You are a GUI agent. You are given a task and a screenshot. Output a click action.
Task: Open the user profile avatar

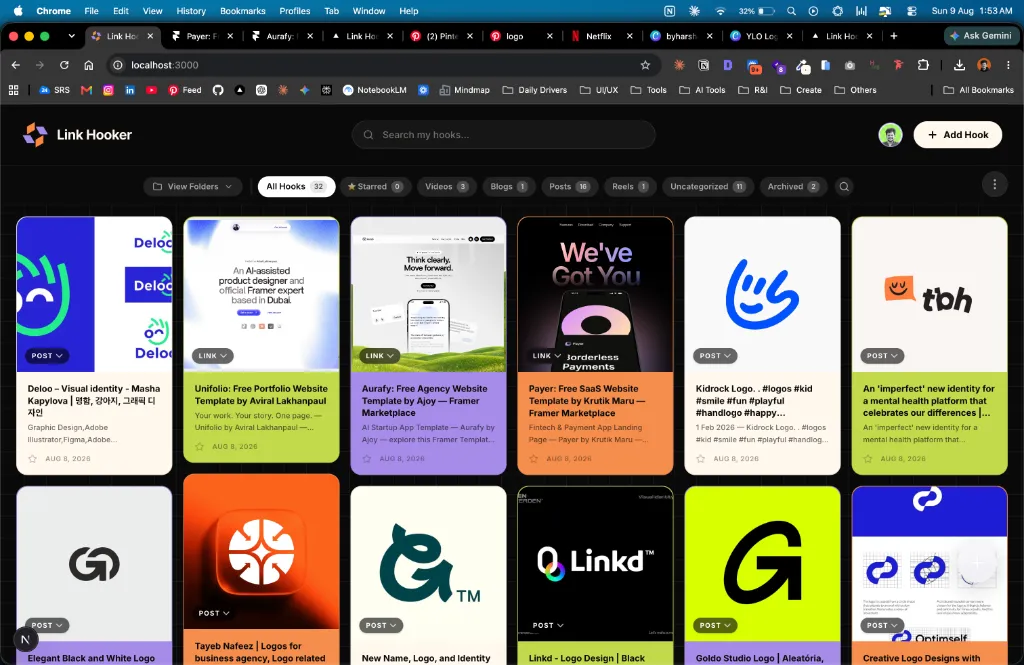pyautogui.click(x=890, y=135)
